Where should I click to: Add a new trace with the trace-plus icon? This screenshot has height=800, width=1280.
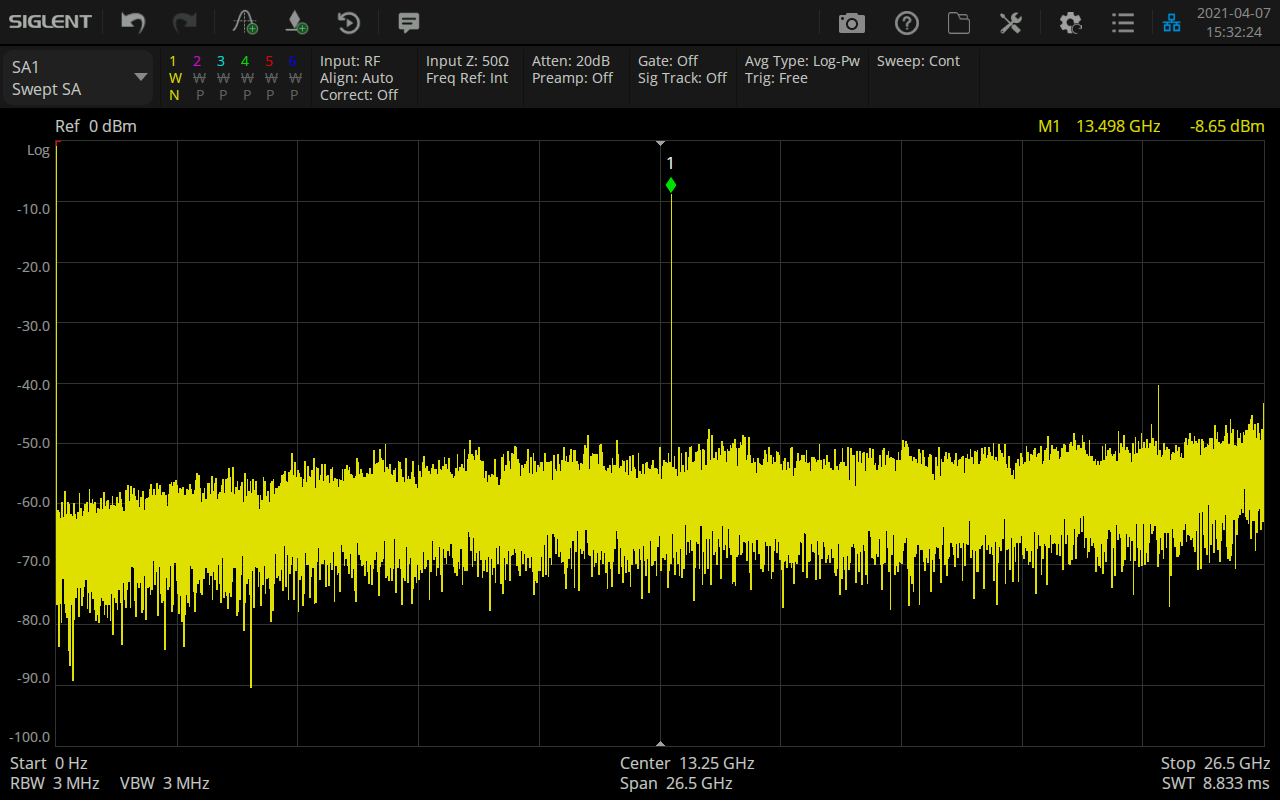[x=244, y=22]
